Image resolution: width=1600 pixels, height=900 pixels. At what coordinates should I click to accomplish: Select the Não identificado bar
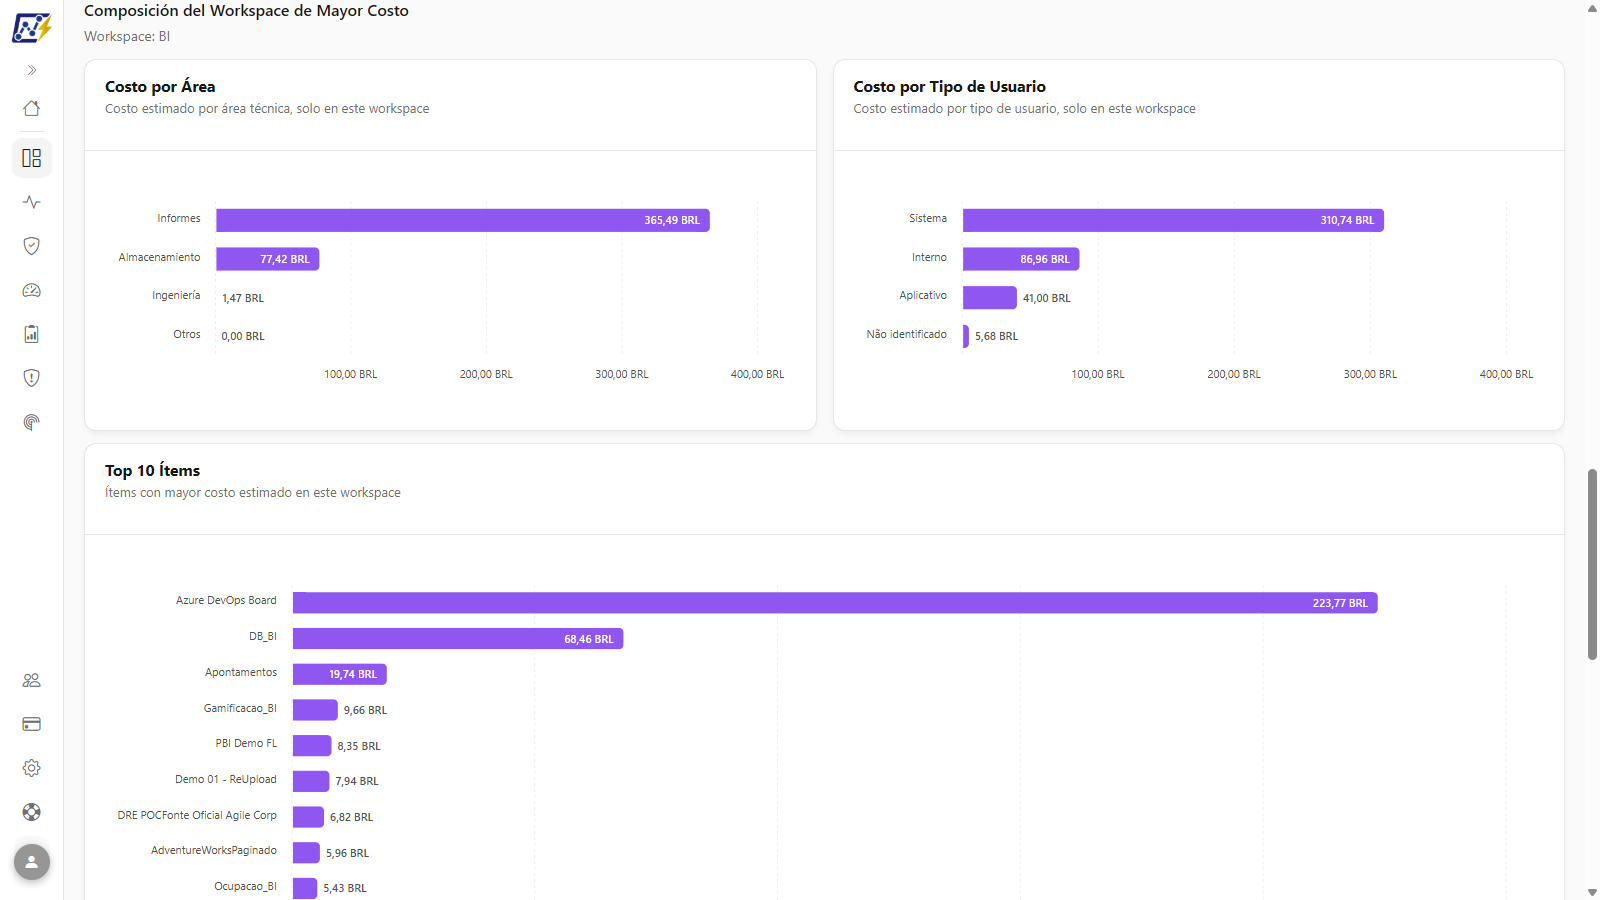pos(966,336)
